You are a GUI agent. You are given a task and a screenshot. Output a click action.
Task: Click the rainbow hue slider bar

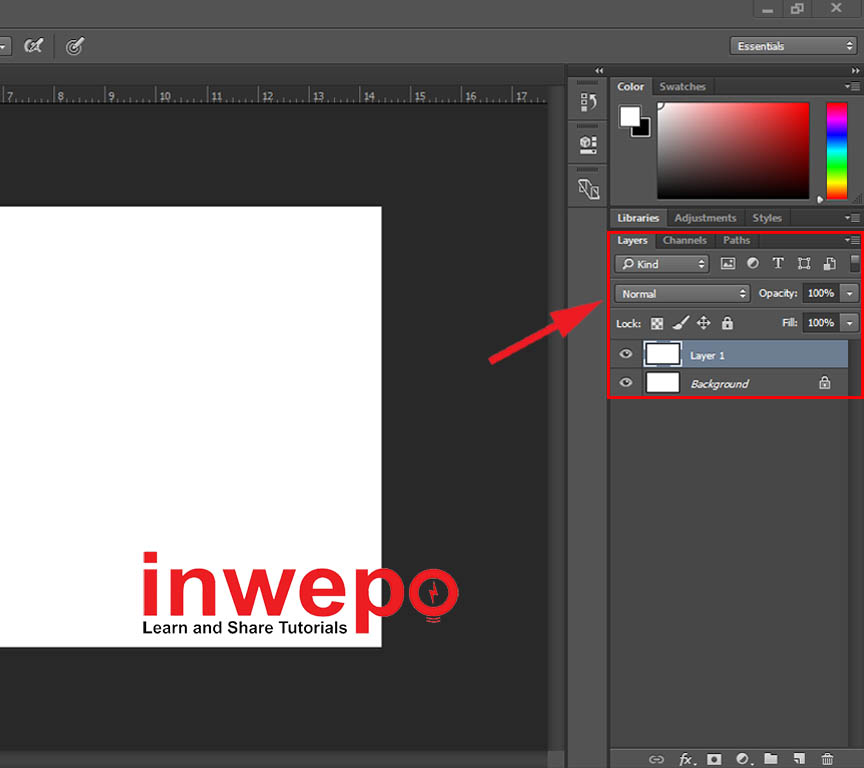pyautogui.click(x=836, y=150)
